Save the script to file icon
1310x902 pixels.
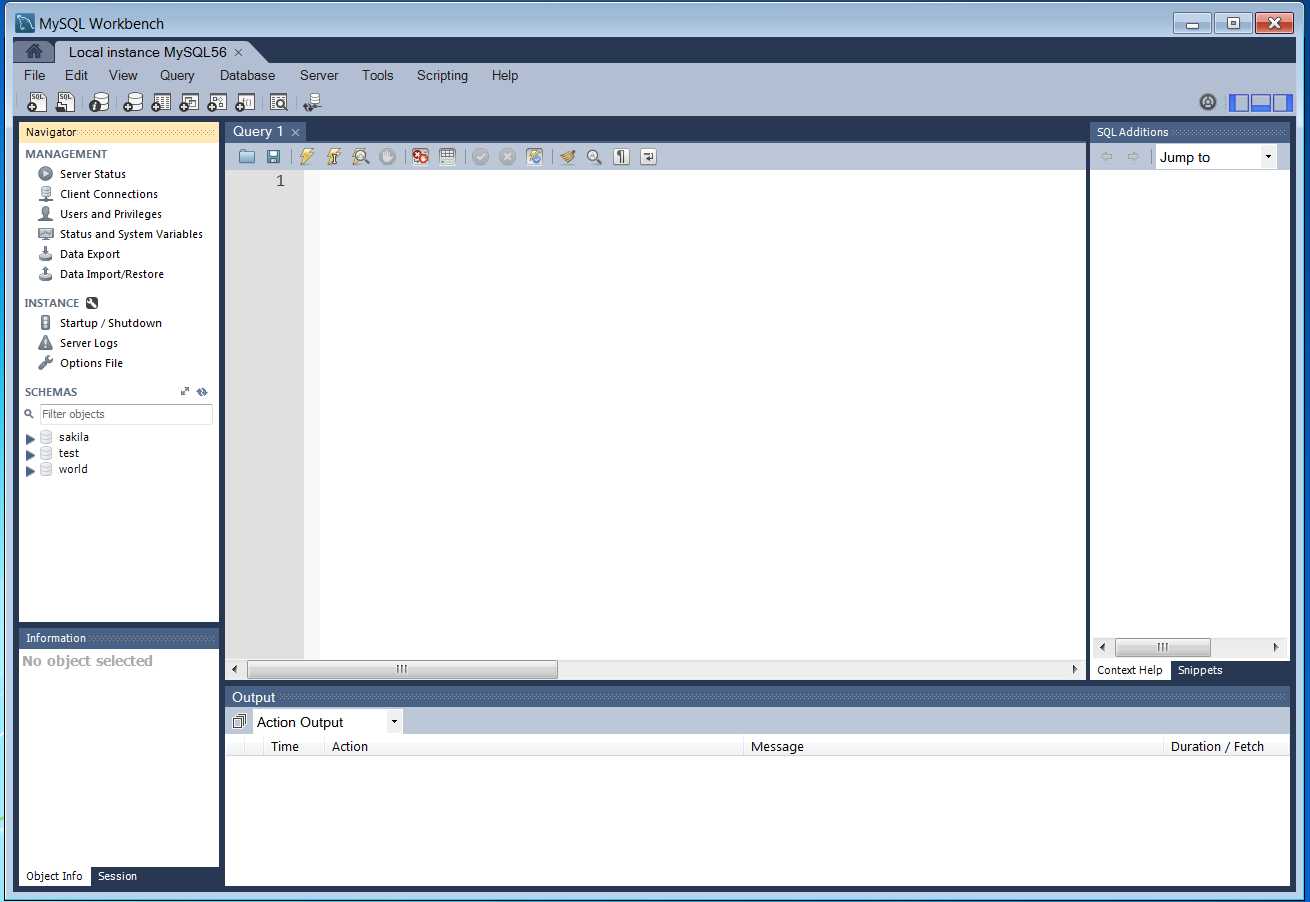[273, 157]
